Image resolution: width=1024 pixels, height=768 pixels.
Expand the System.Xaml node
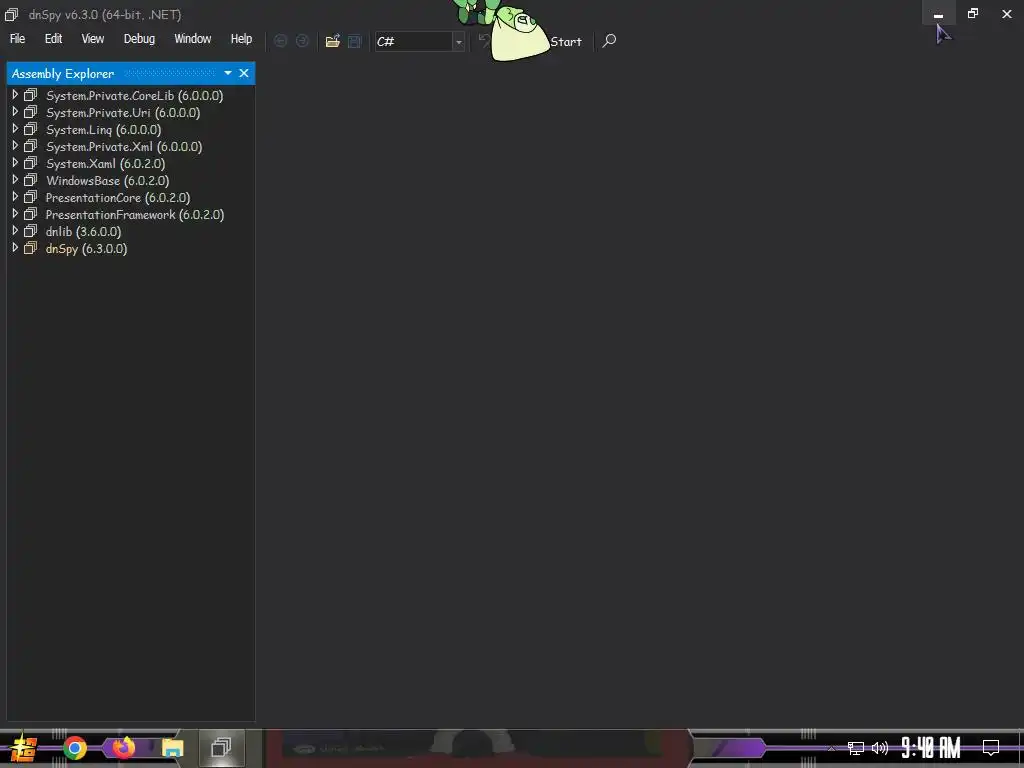point(14,163)
